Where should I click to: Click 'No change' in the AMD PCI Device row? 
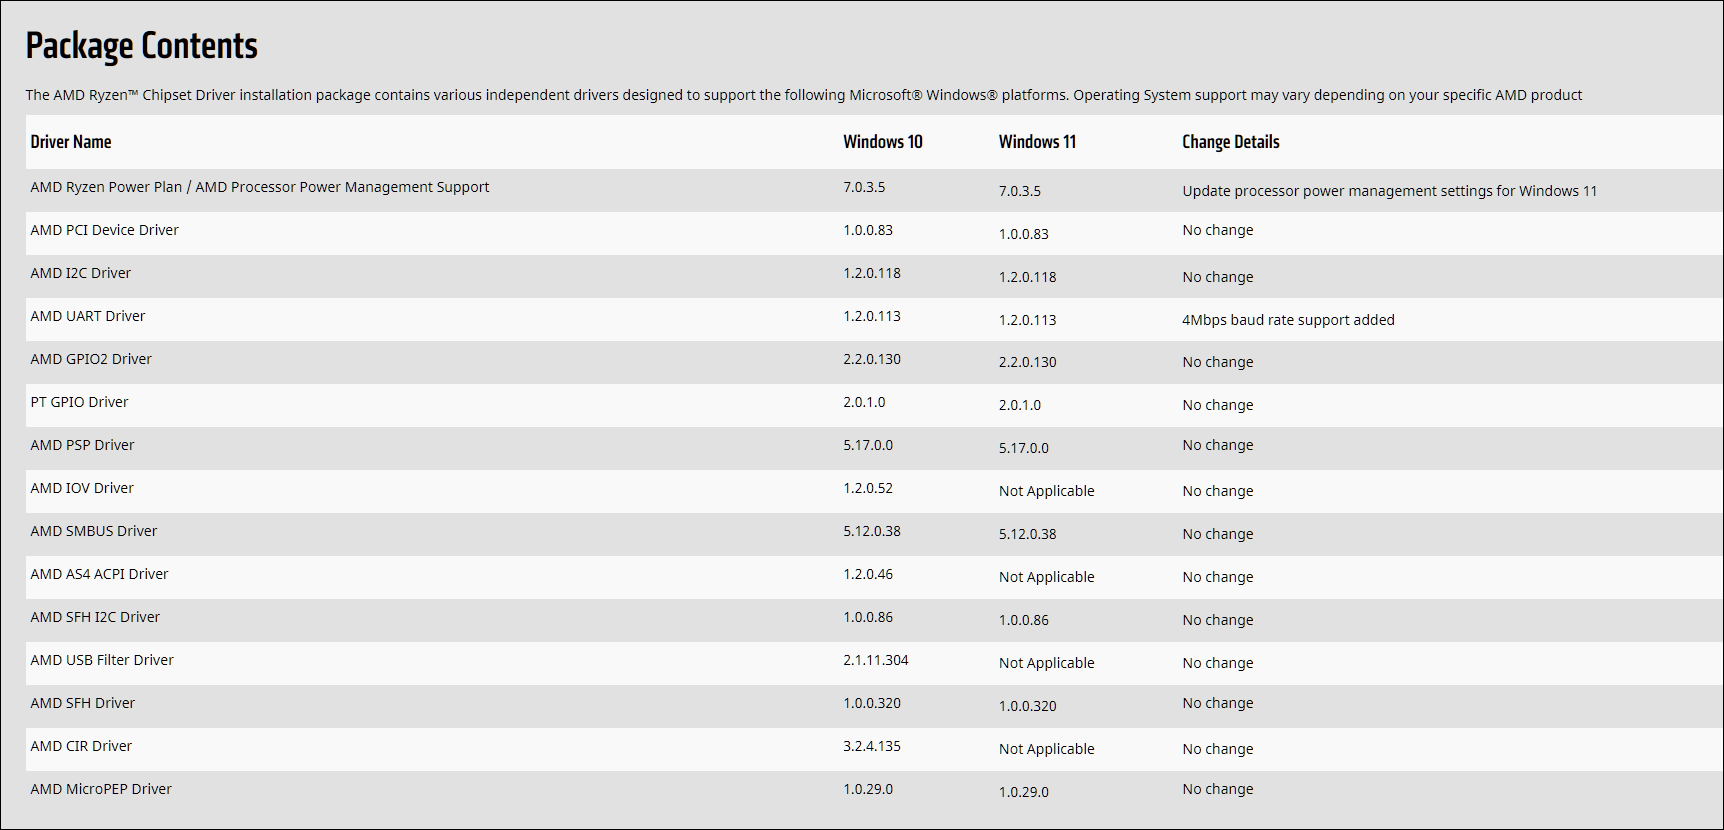(x=1218, y=230)
